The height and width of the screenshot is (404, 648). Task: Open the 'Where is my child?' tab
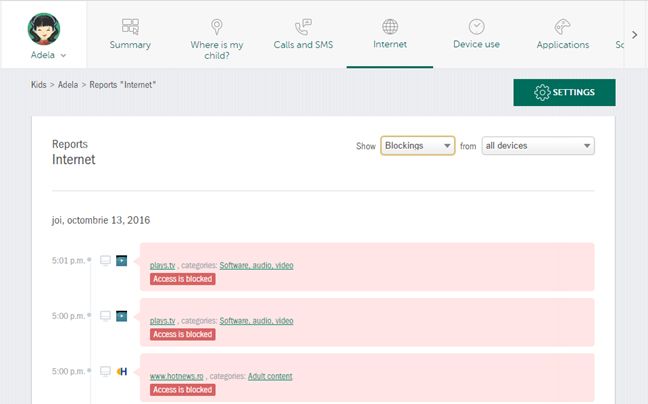coord(217,50)
